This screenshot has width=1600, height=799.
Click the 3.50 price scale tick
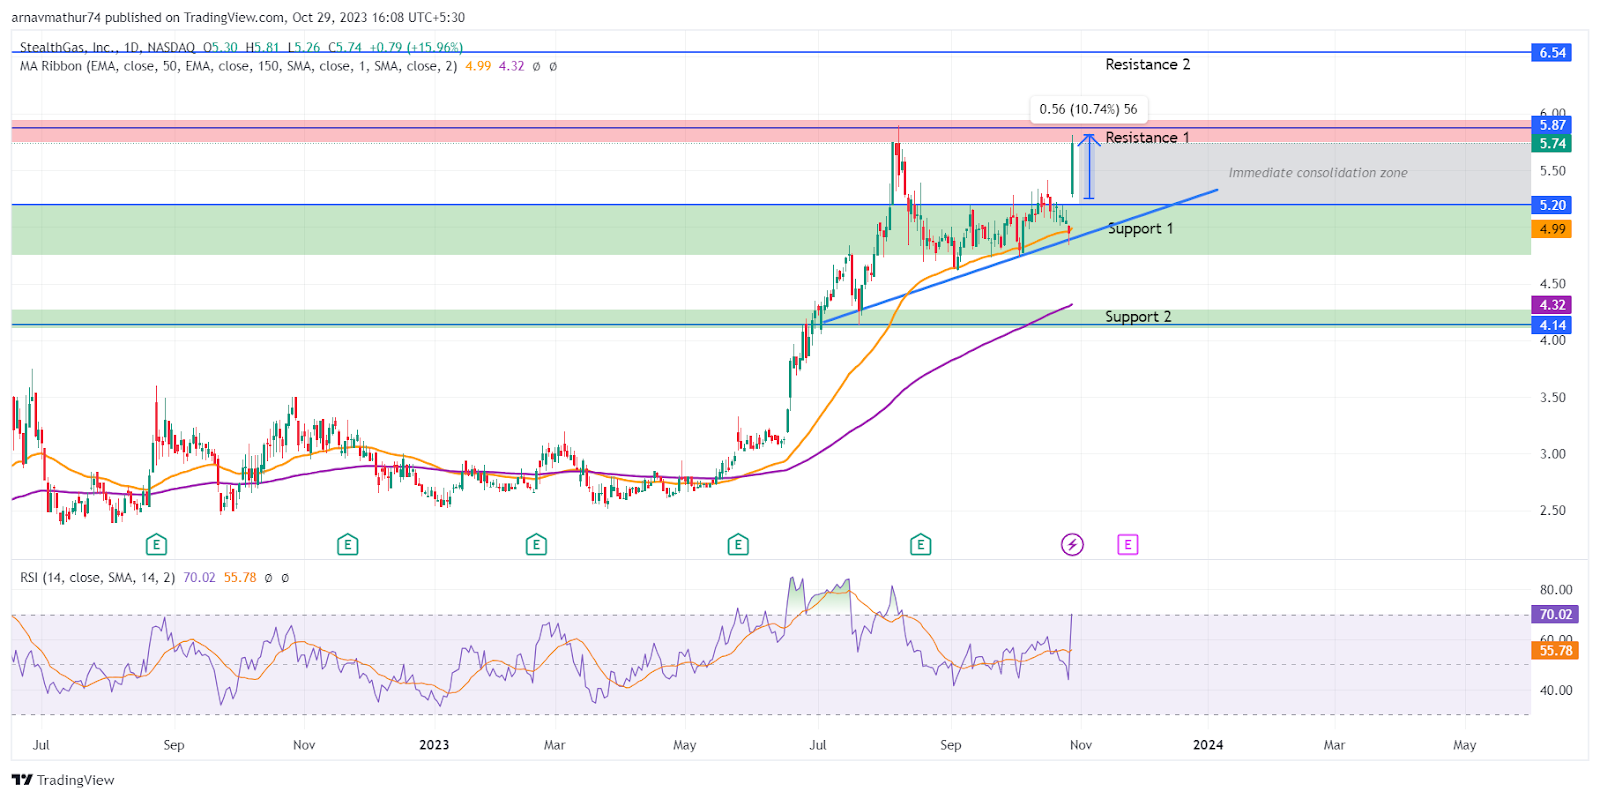click(1553, 397)
